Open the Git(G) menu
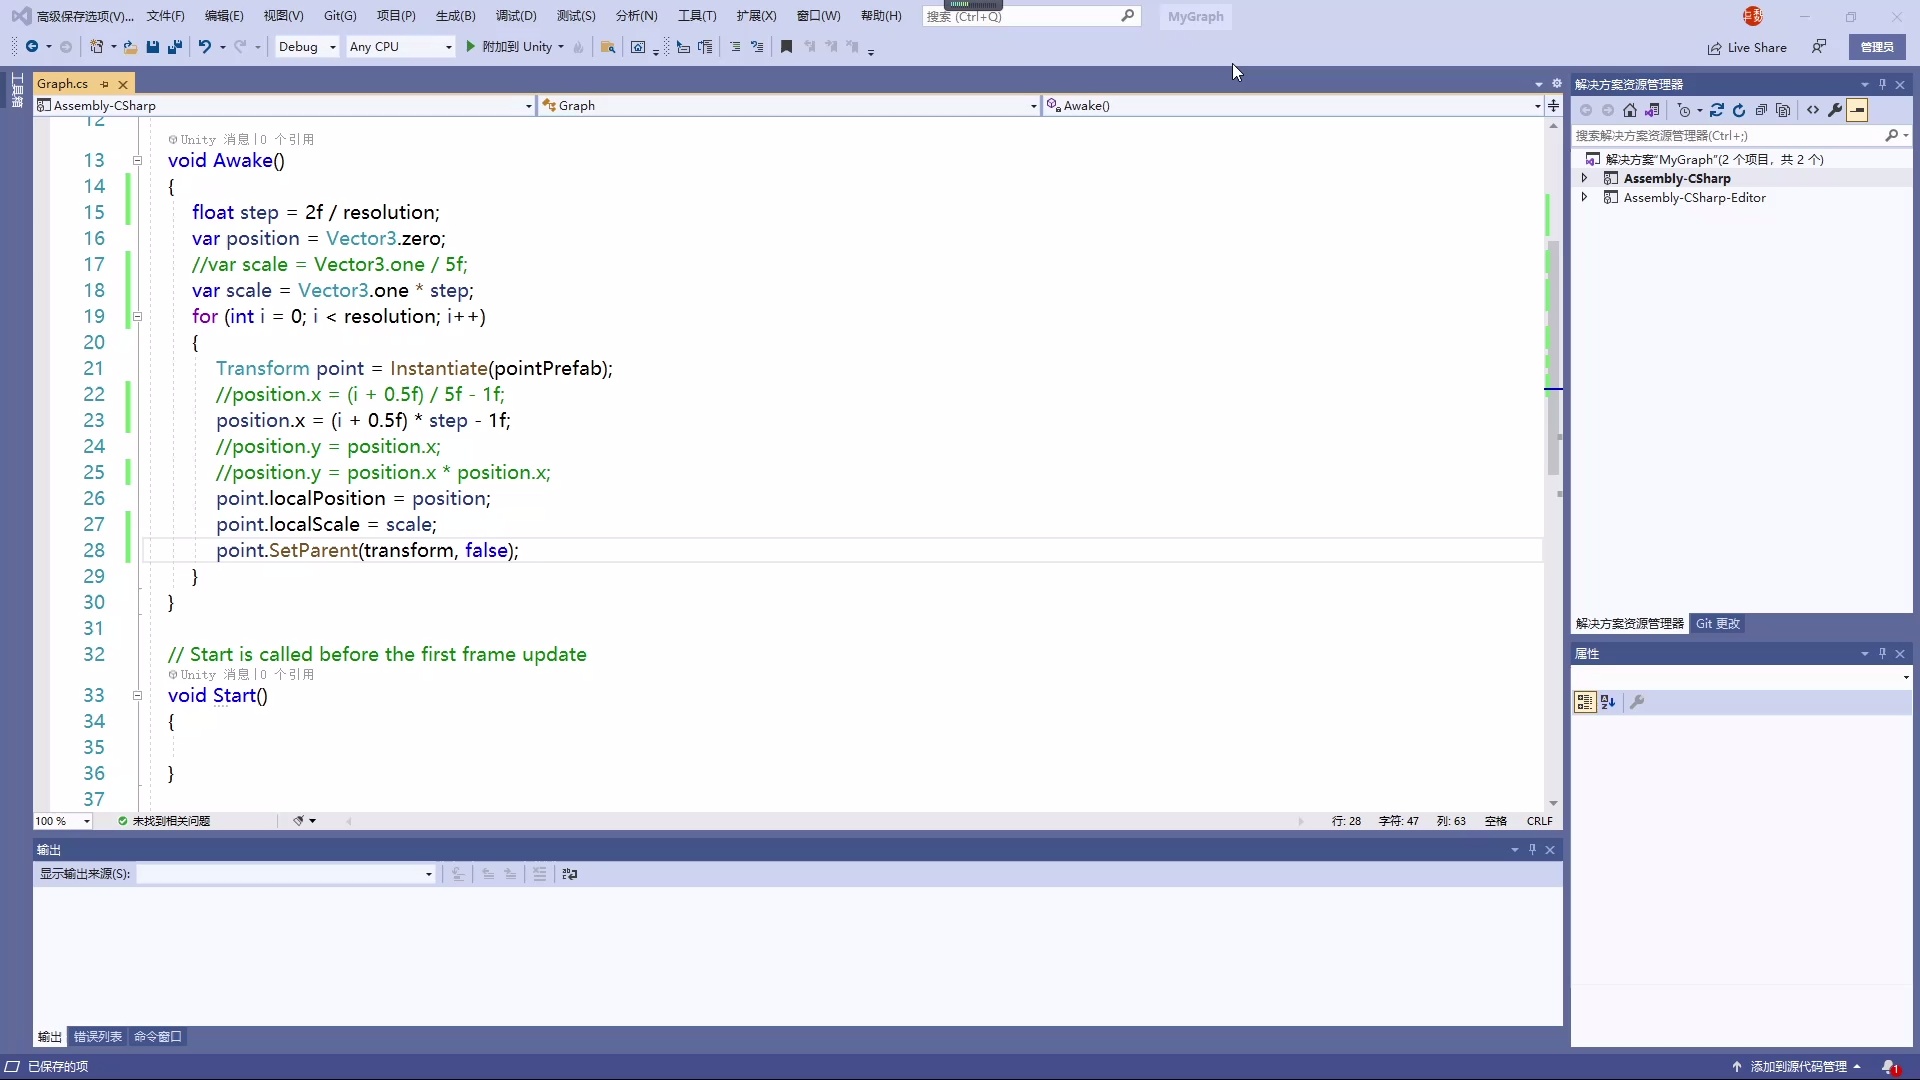1920x1080 pixels. (340, 16)
